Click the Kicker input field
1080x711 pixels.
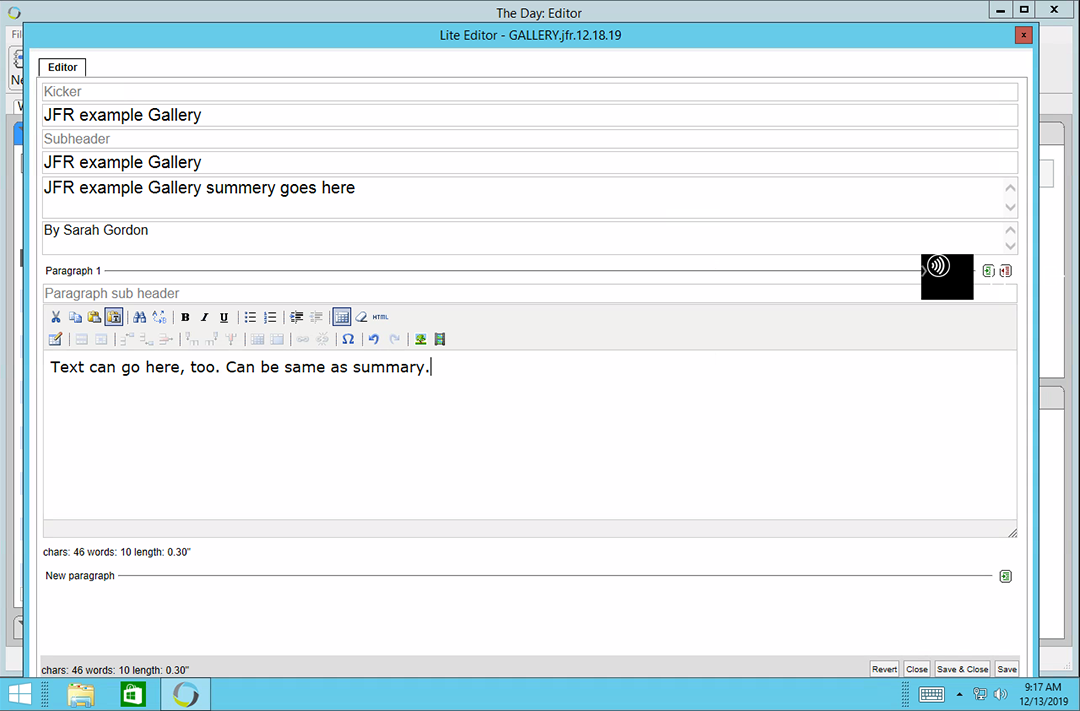(530, 92)
